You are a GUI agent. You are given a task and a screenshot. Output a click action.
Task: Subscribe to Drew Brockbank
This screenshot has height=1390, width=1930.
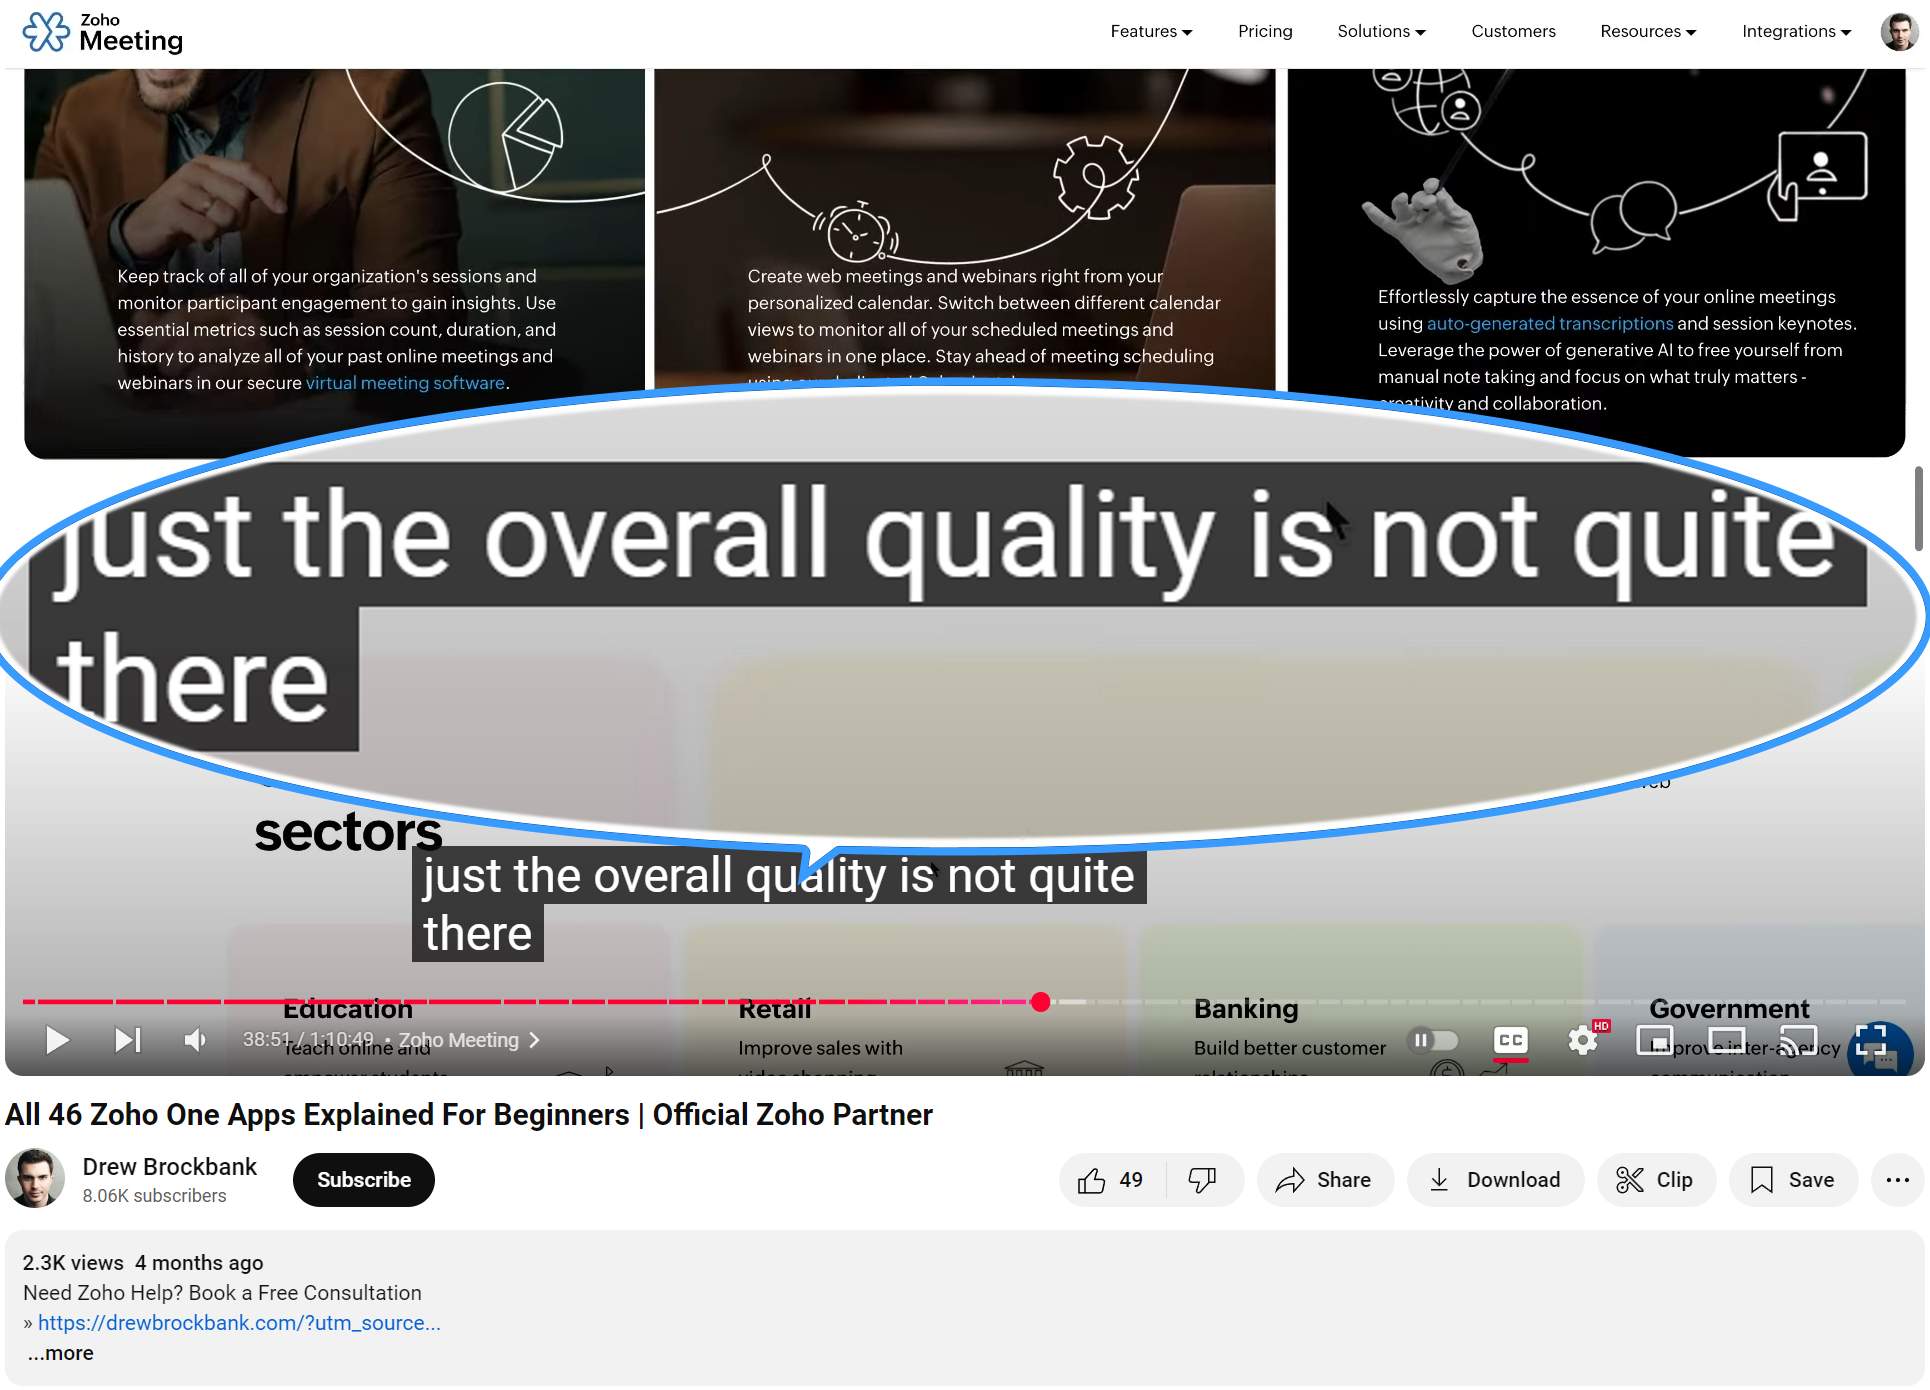[x=364, y=1180]
